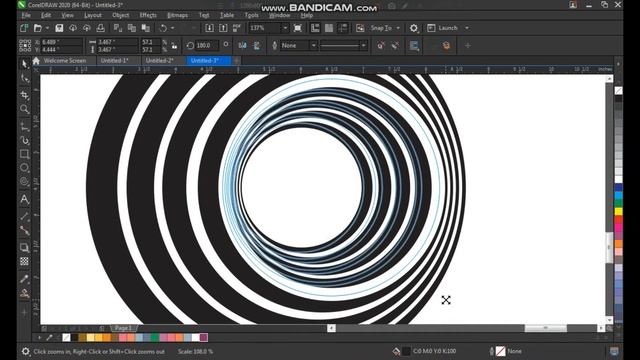Viewport: 640px width, 360px height.
Task: Select the Pick tool
Action: pyautogui.click(x=24, y=63)
